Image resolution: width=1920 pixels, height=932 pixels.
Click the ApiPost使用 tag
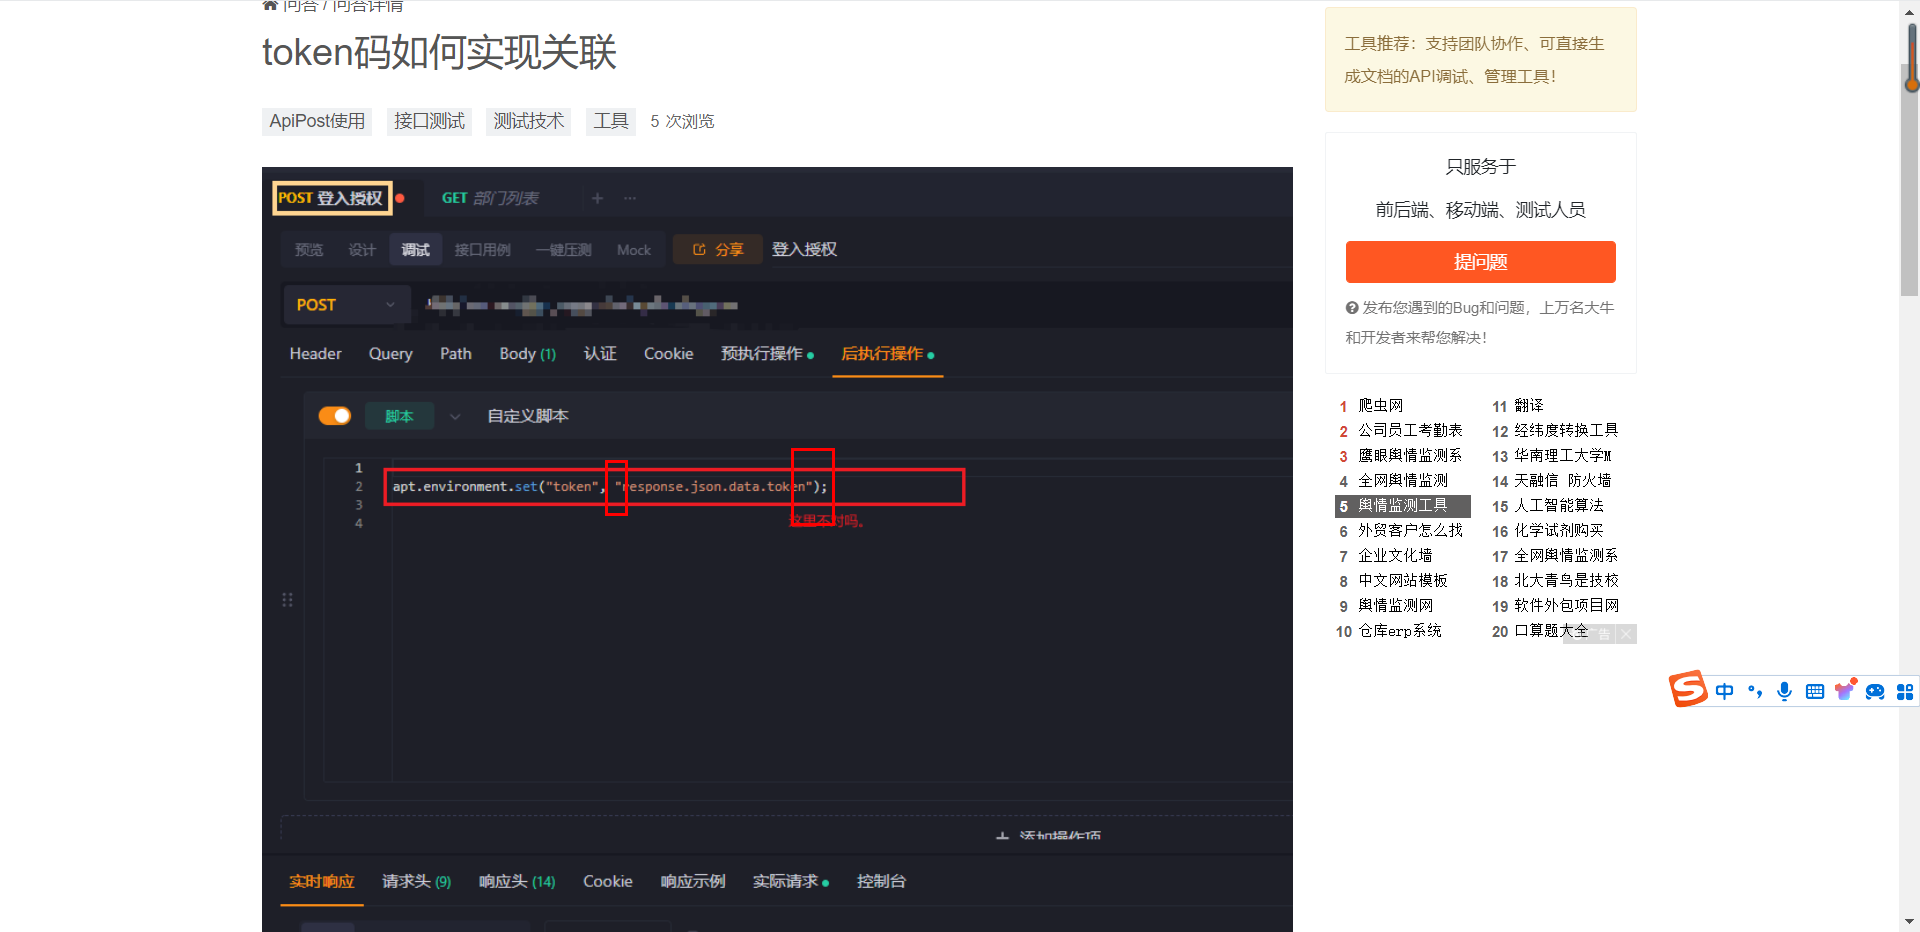317,121
